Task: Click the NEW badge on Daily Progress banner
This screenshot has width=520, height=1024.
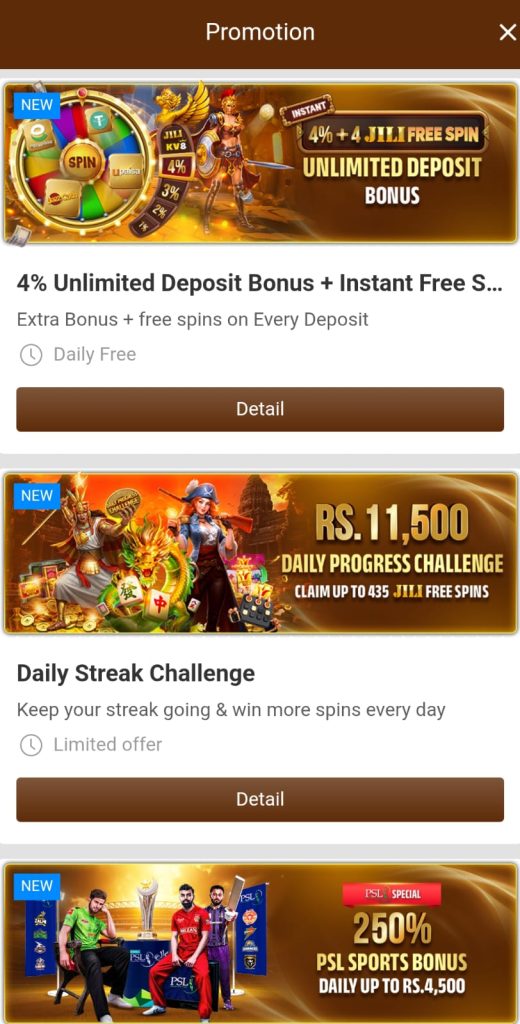Action: tap(37, 496)
